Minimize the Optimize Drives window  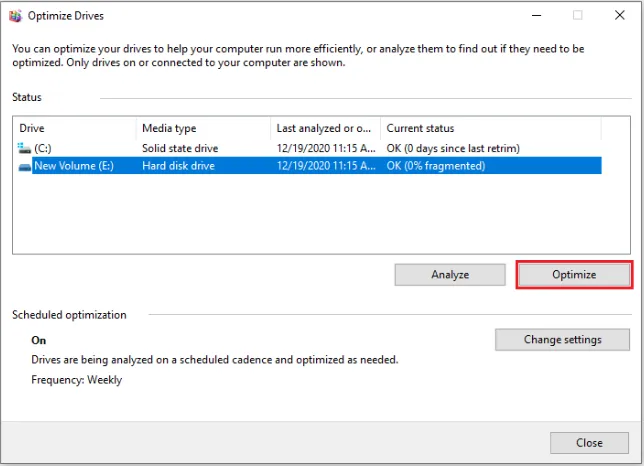(536, 16)
